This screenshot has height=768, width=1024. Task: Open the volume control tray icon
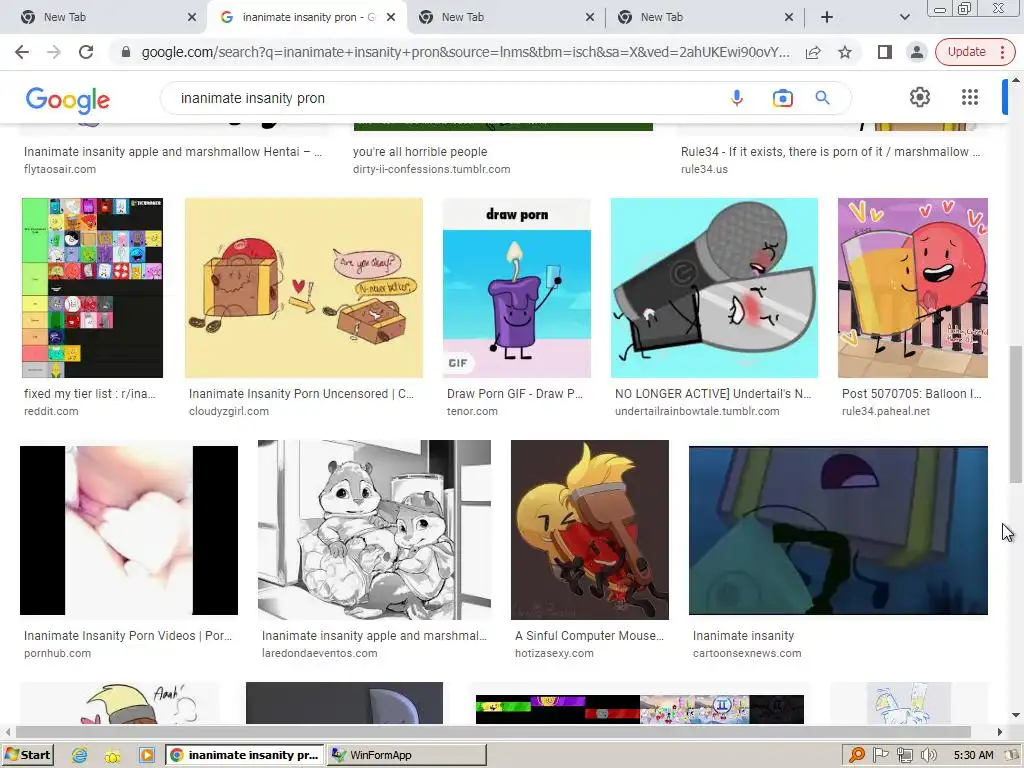coord(928,755)
